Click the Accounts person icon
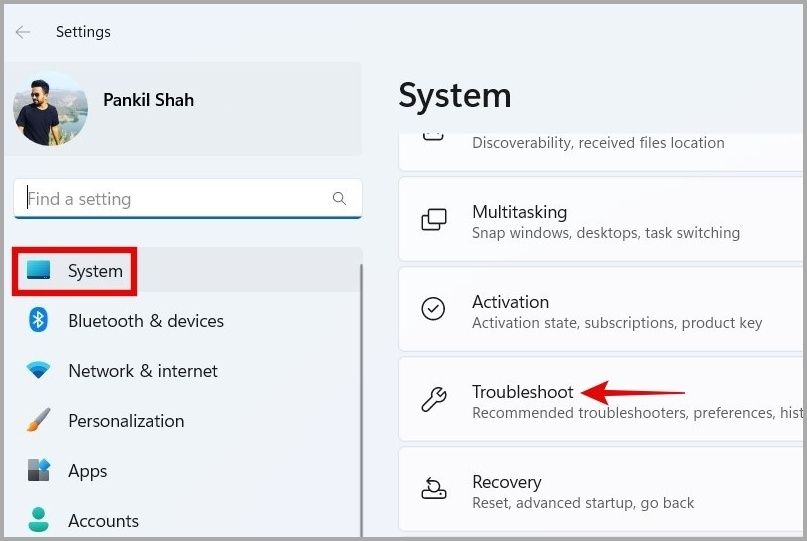Screen dimensions: 807x541 pos(39,519)
